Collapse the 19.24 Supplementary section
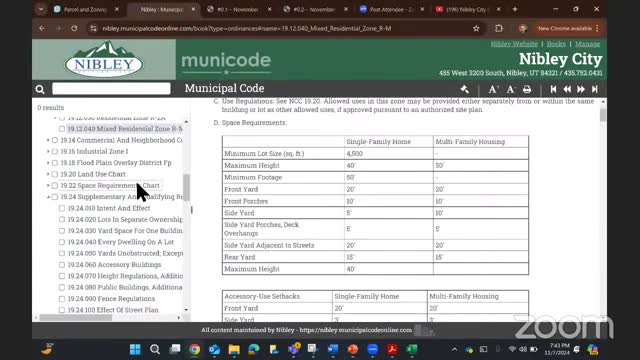Image resolution: width=640 pixels, height=360 pixels. pos(48,197)
